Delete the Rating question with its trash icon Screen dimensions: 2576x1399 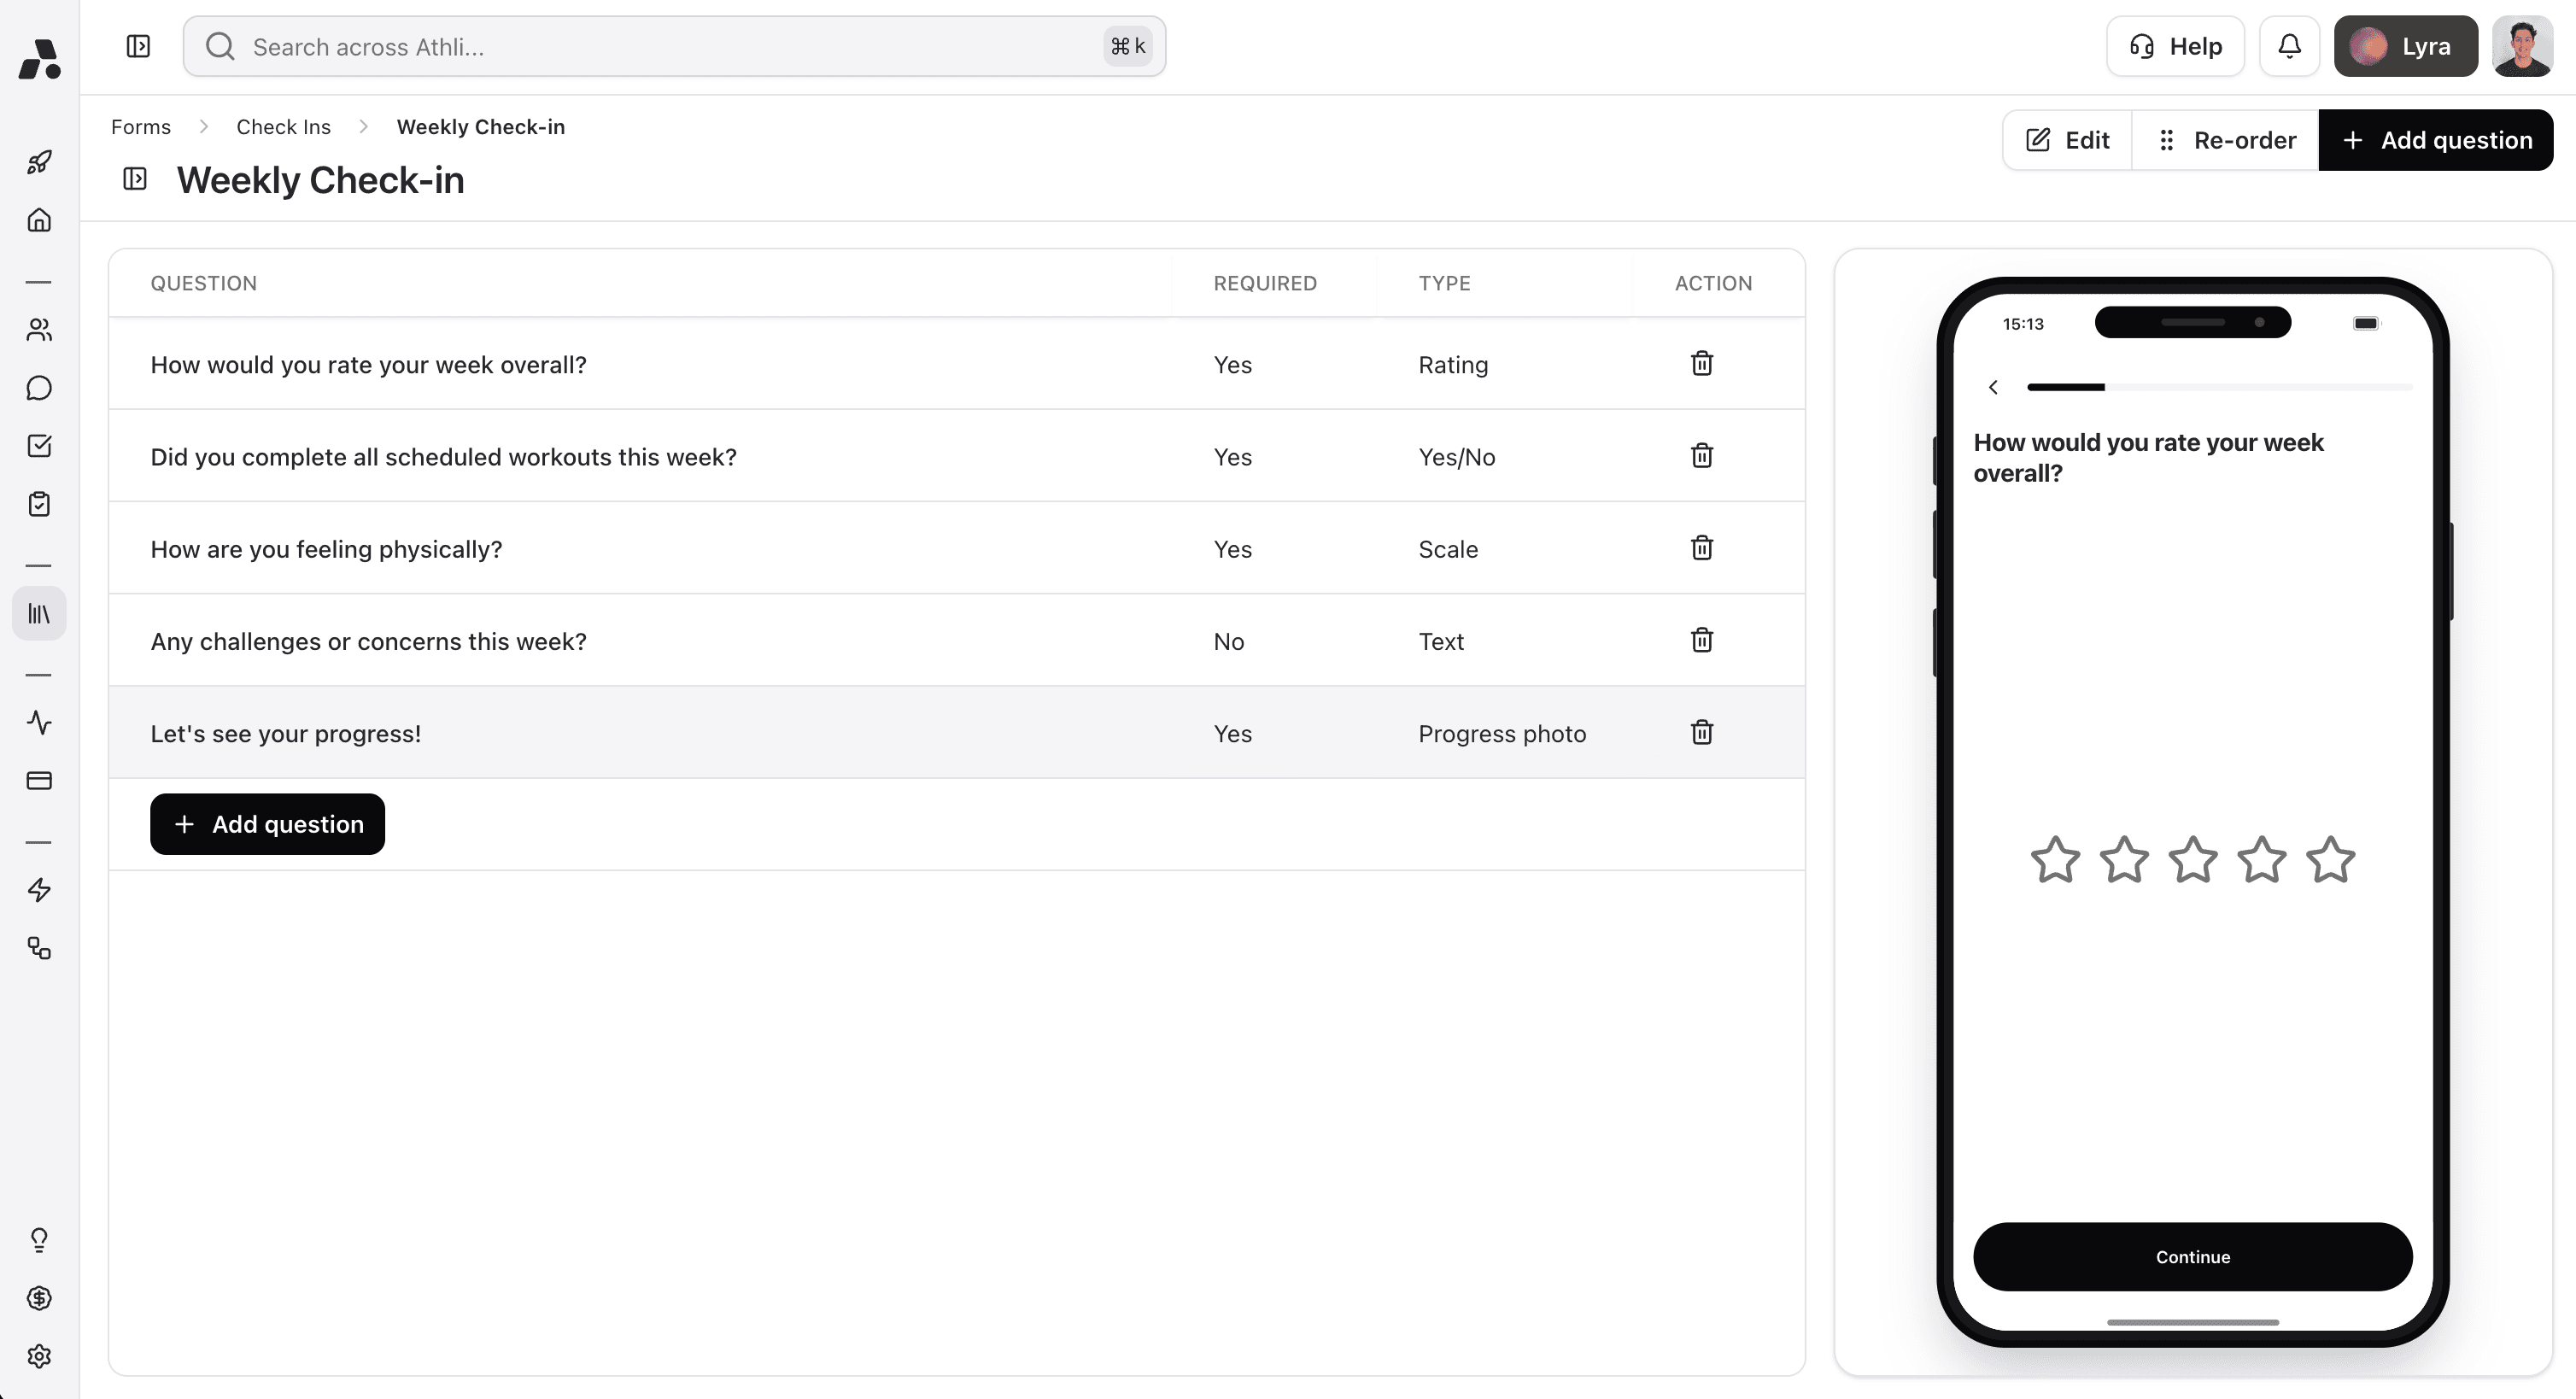coord(1701,363)
